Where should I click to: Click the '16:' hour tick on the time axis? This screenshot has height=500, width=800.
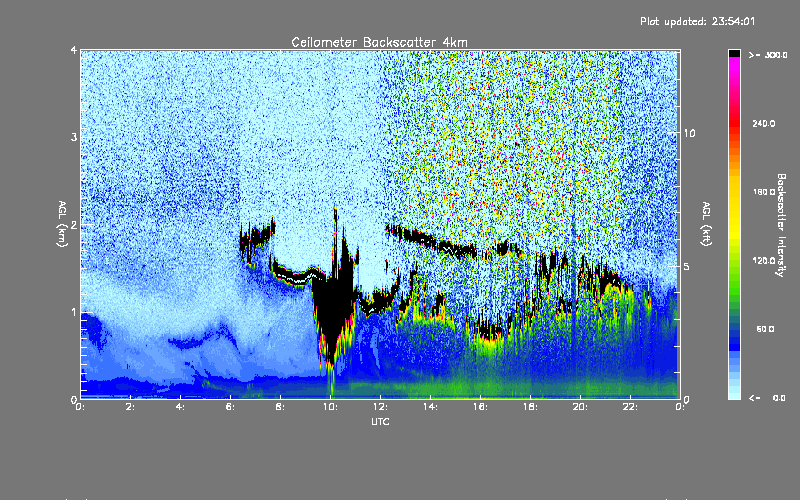(480, 407)
